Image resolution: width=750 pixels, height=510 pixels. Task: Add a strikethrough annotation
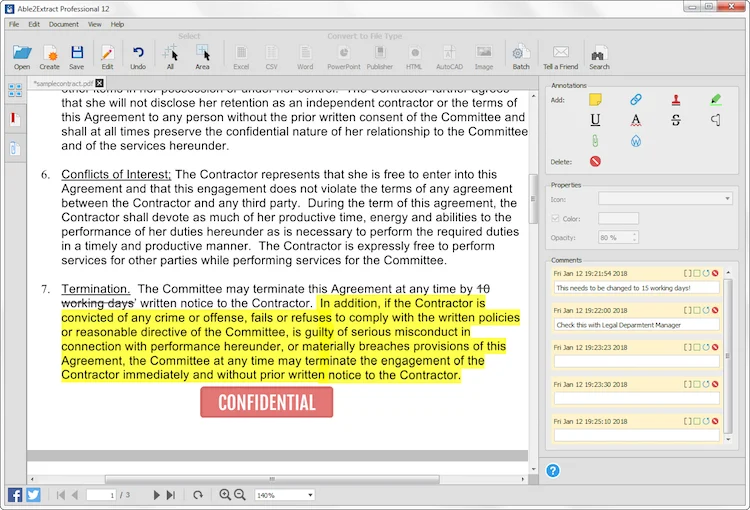pyautogui.click(x=676, y=120)
